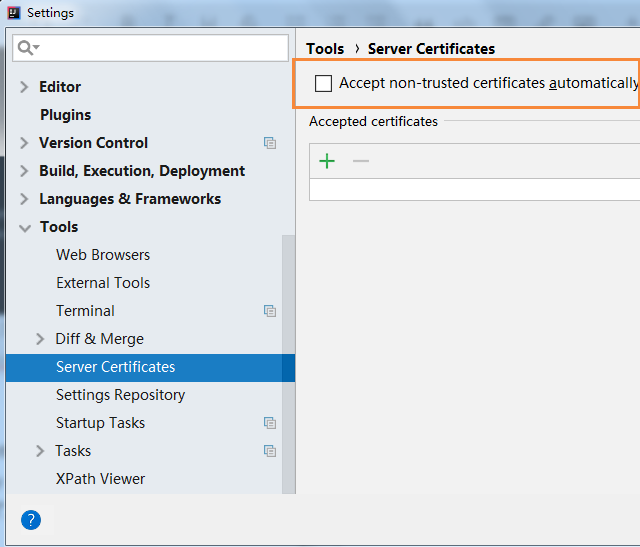Open the Settings Repository page
Screen dimensions: 640x547
coord(120,395)
